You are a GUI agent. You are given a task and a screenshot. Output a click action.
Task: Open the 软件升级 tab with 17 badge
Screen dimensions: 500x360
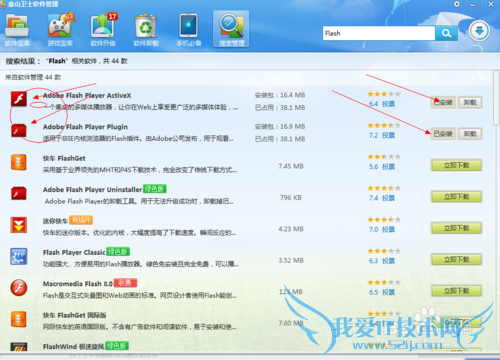click(103, 30)
